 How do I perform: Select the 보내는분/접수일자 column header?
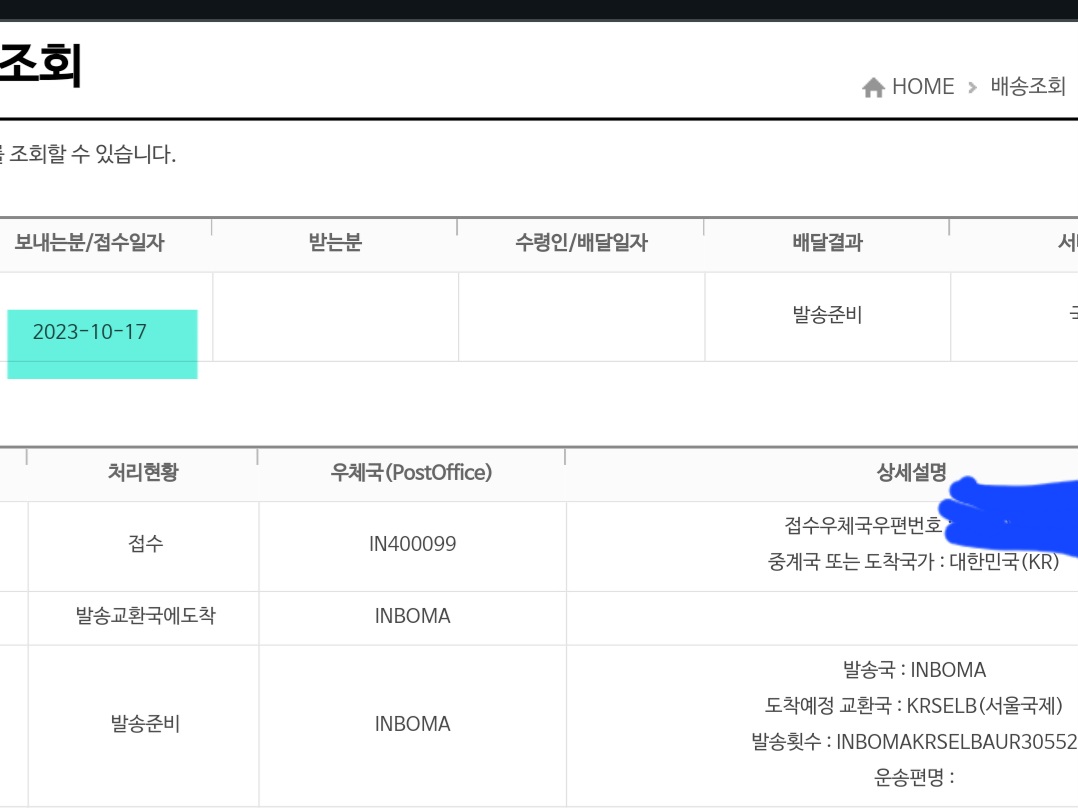pyautogui.click(x=89, y=243)
